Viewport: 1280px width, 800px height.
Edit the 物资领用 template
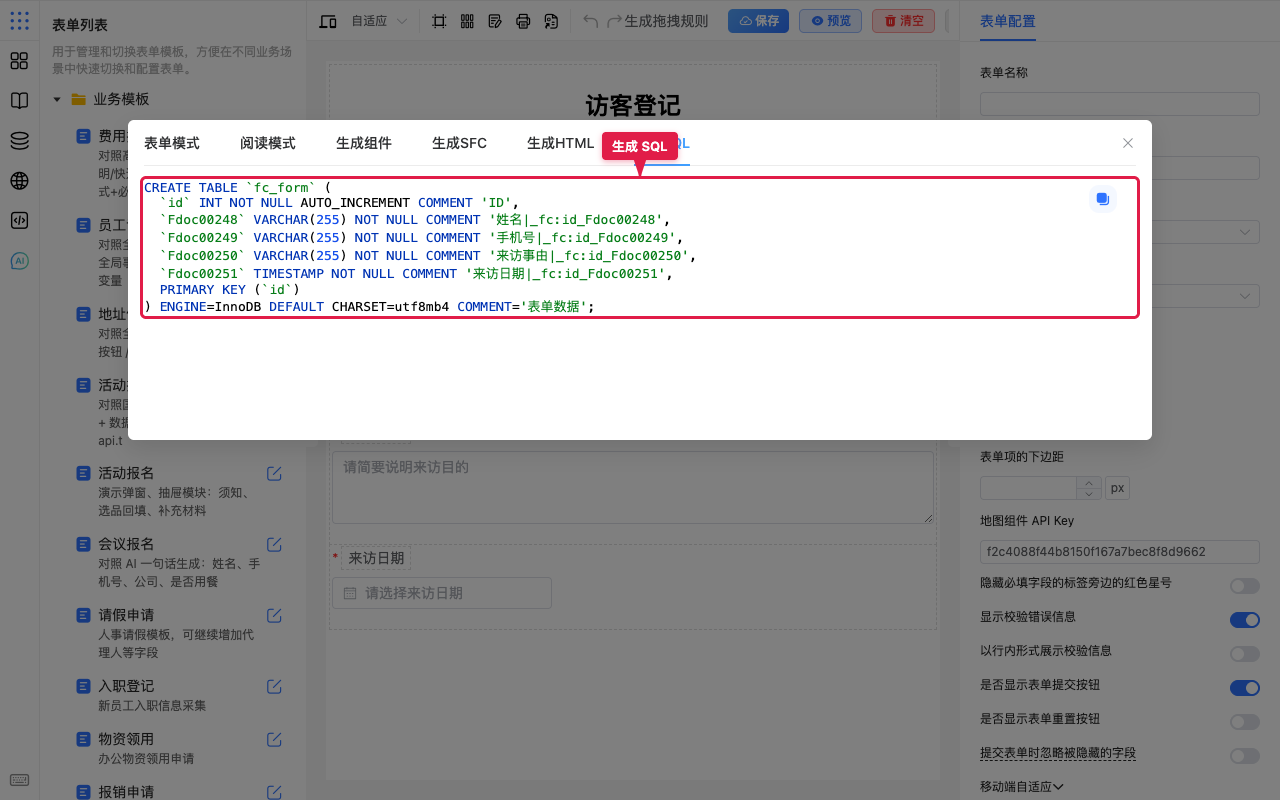click(x=274, y=739)
